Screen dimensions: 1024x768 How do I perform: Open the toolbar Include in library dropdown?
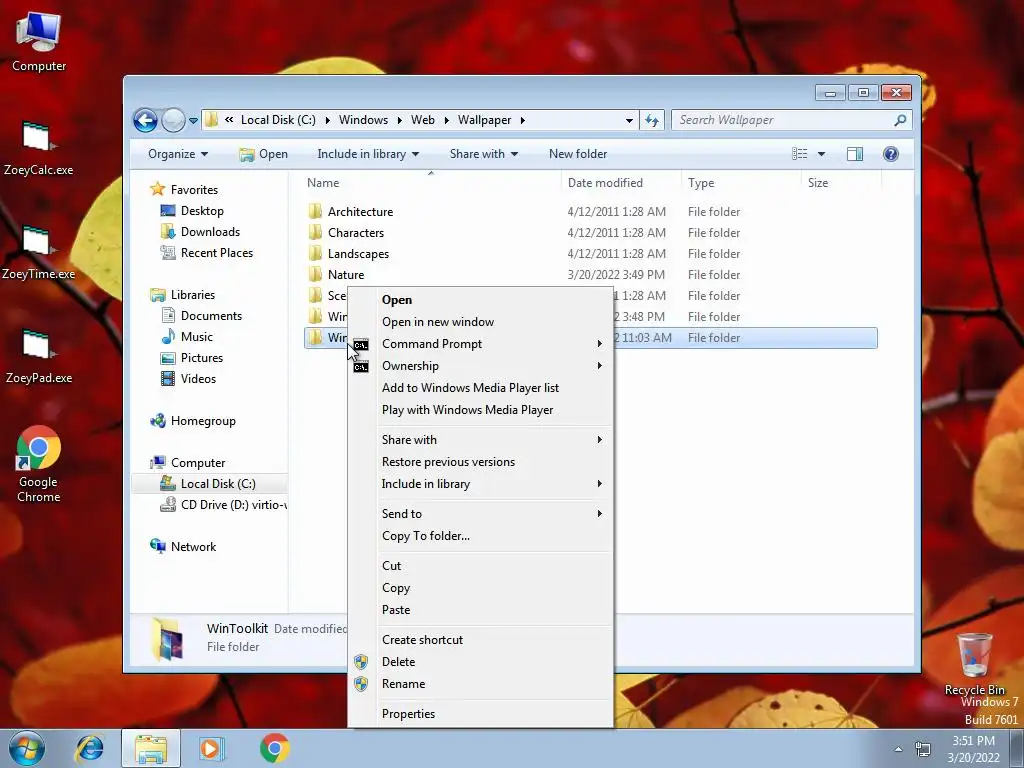[x=368, y=154]
